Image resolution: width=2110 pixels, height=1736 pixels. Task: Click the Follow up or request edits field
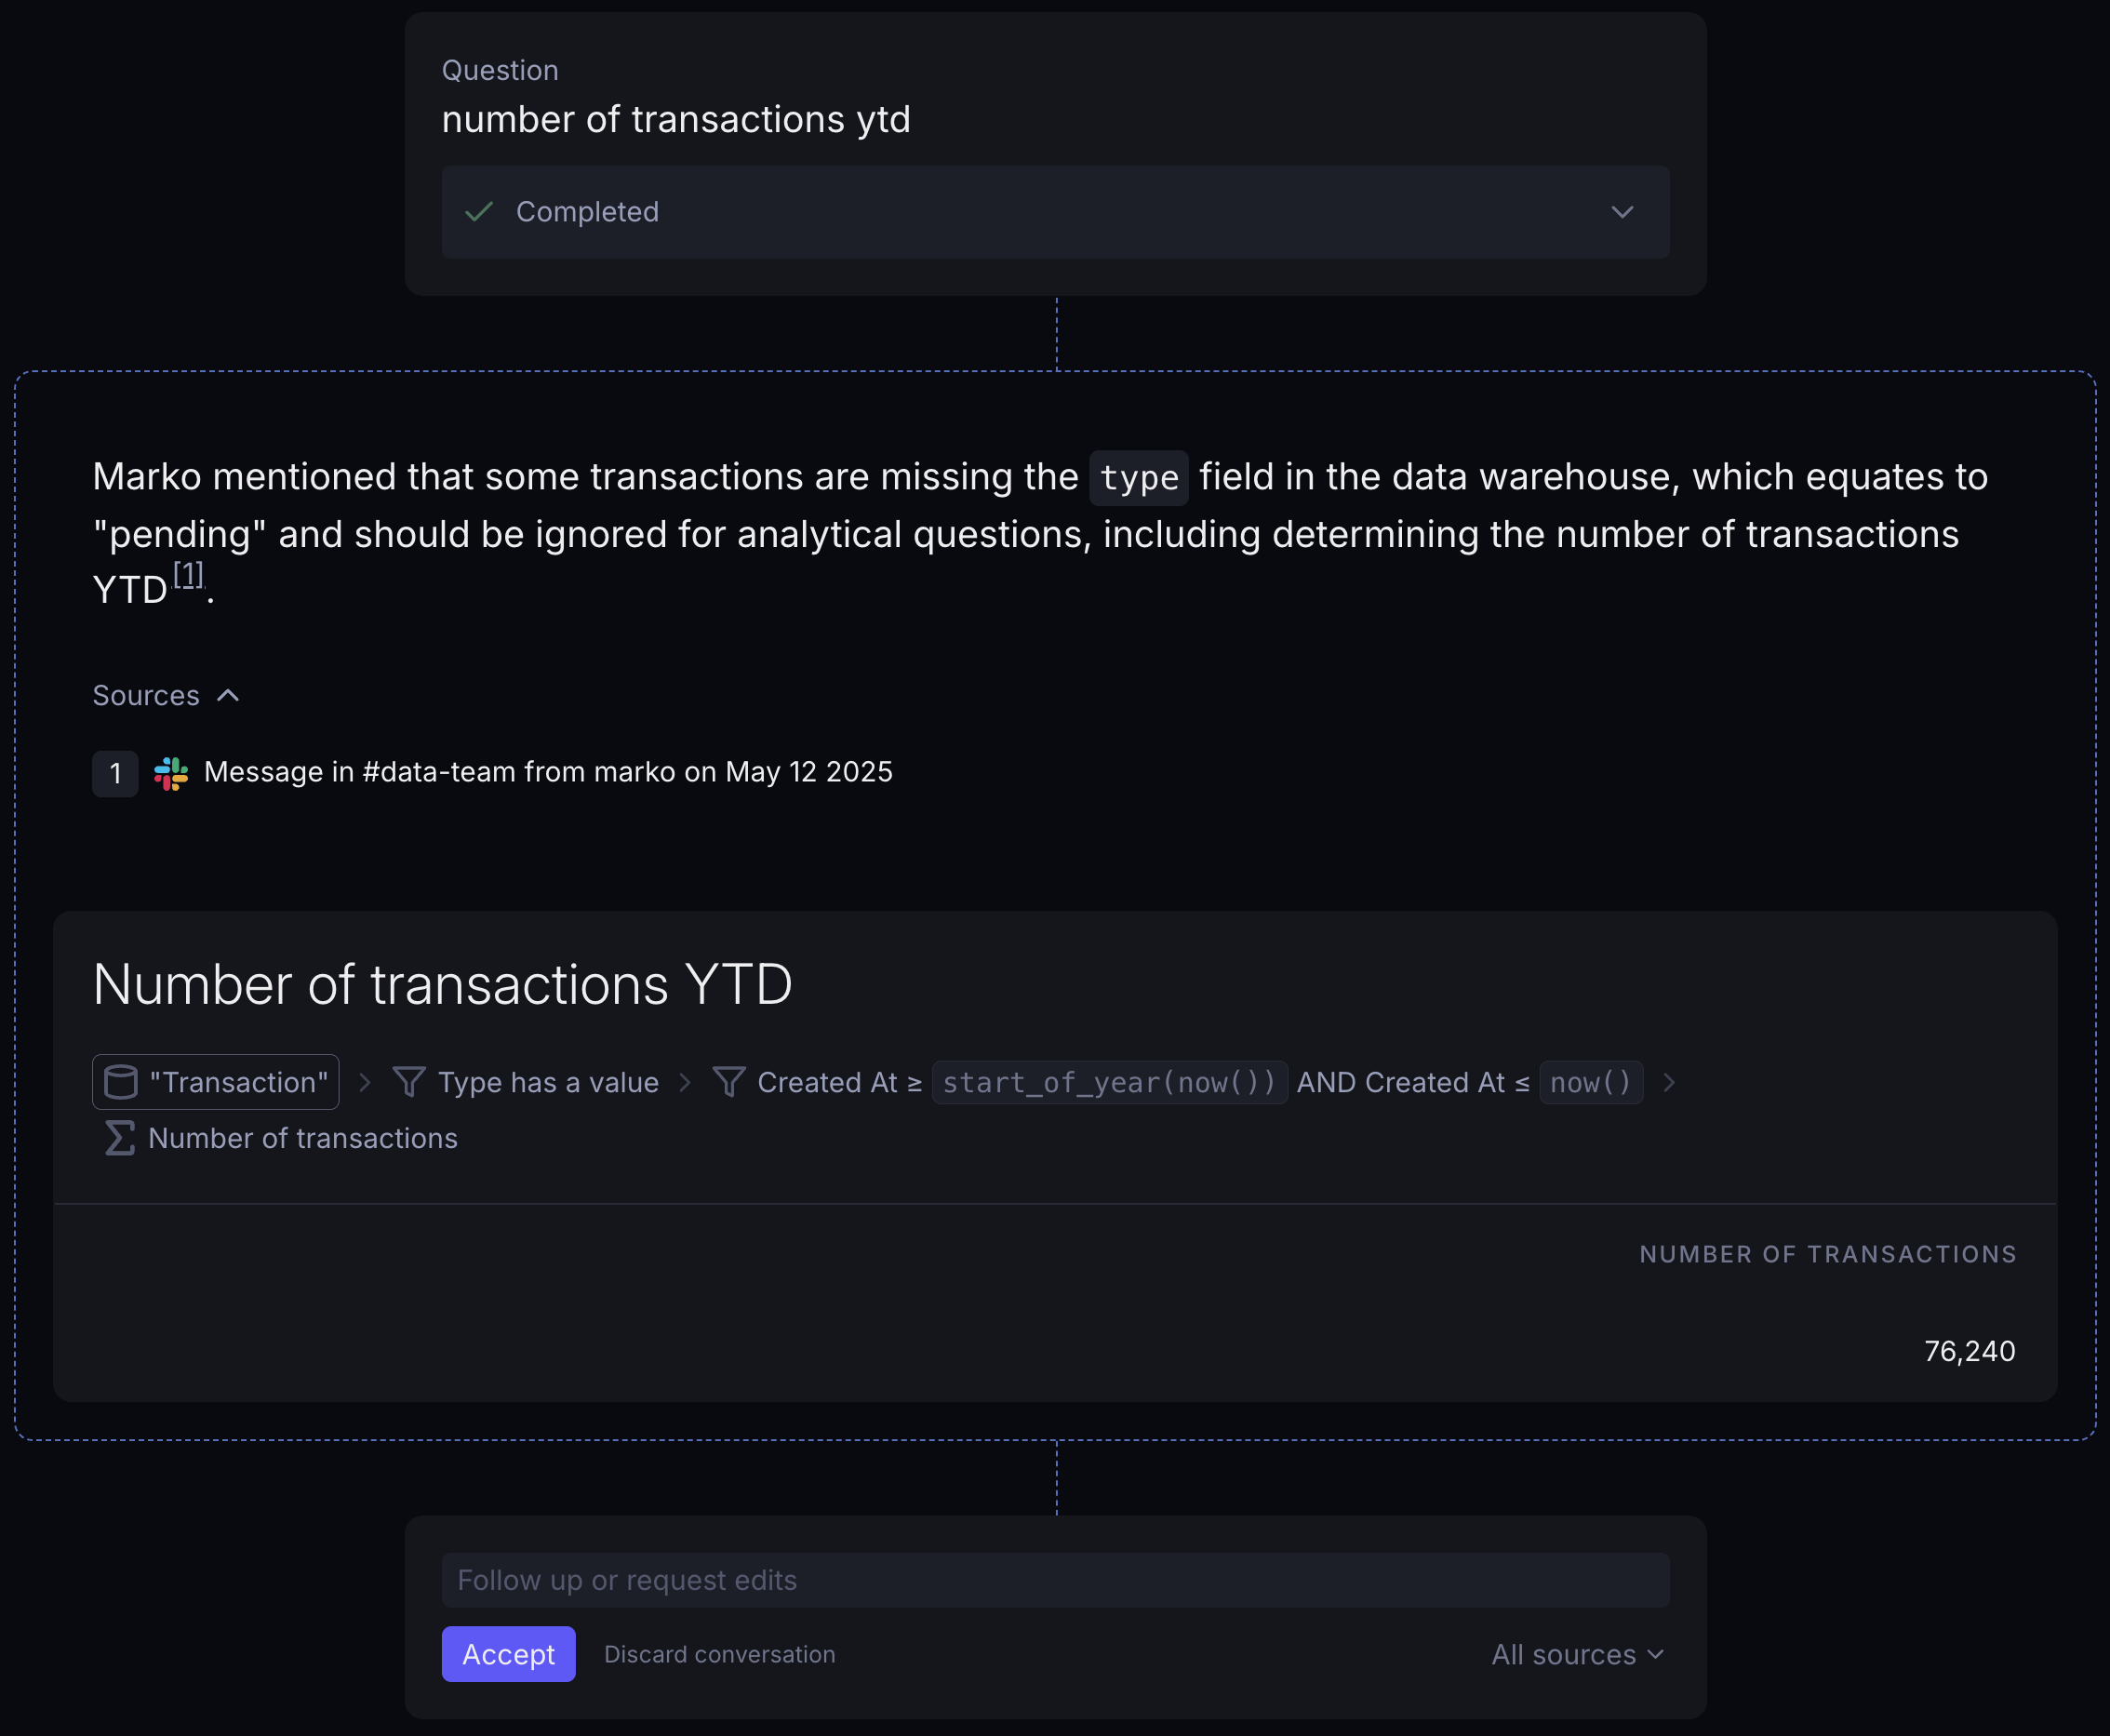click(1055, 1580)
